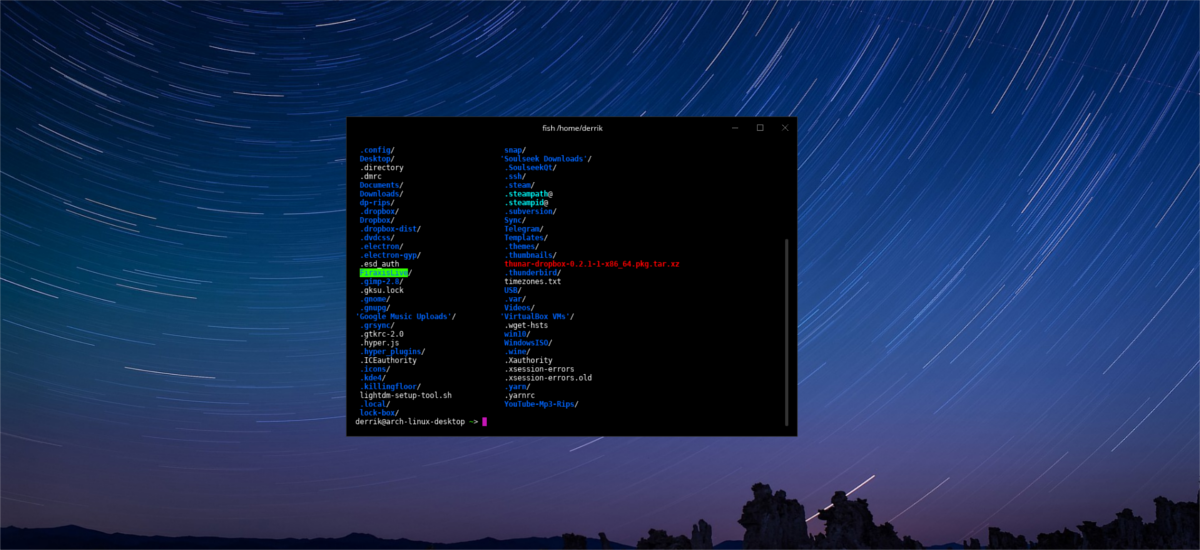
Task: Click the '.kde4/' directory entry
Action: (x=372, y=378)
